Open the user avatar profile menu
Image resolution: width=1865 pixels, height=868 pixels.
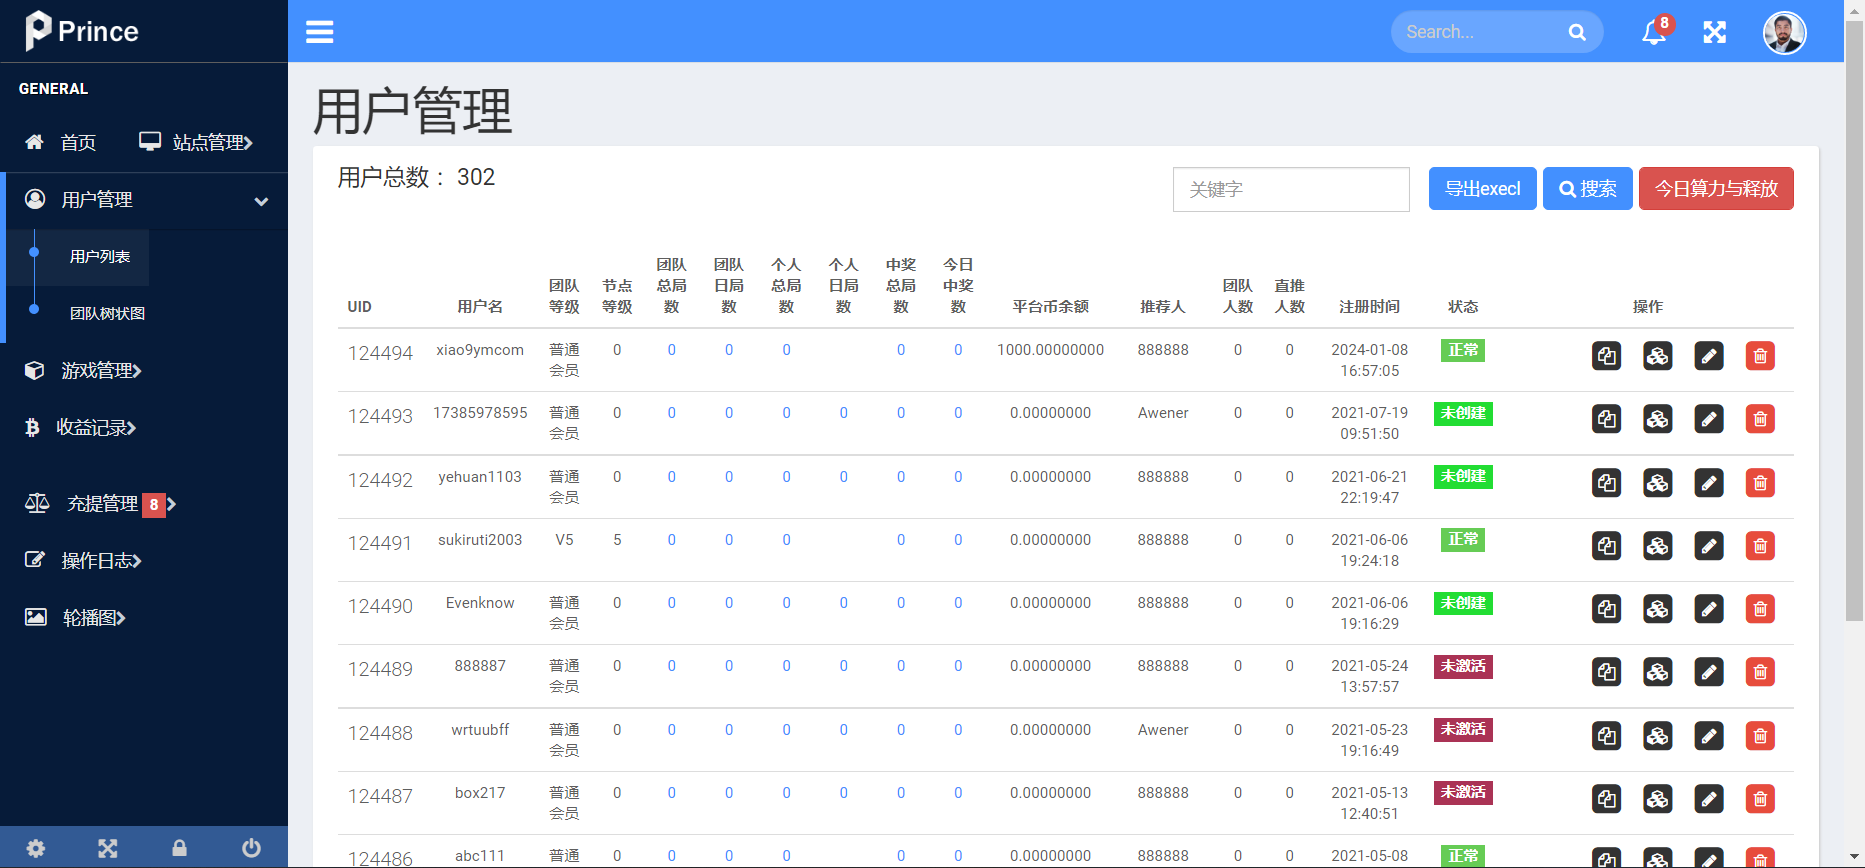1784,32
